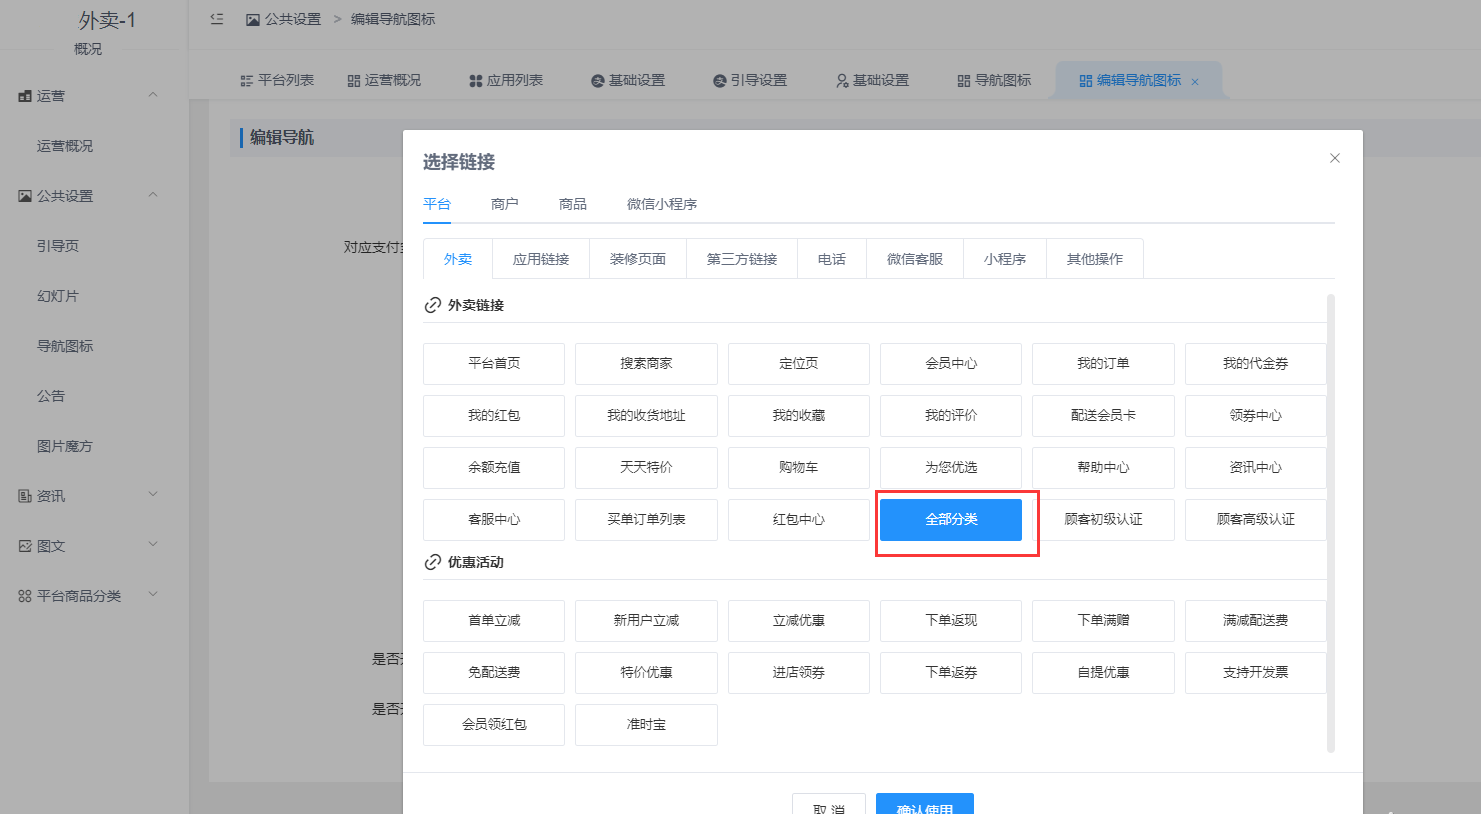Collapse the 运营 sidebar section
The height and width of the screenshot is (814, 1481).
tap(153, 95)
